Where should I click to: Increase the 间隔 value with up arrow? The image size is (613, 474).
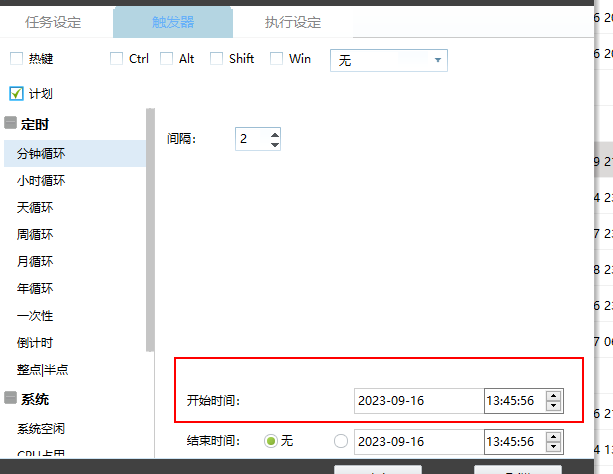(275, 133)
